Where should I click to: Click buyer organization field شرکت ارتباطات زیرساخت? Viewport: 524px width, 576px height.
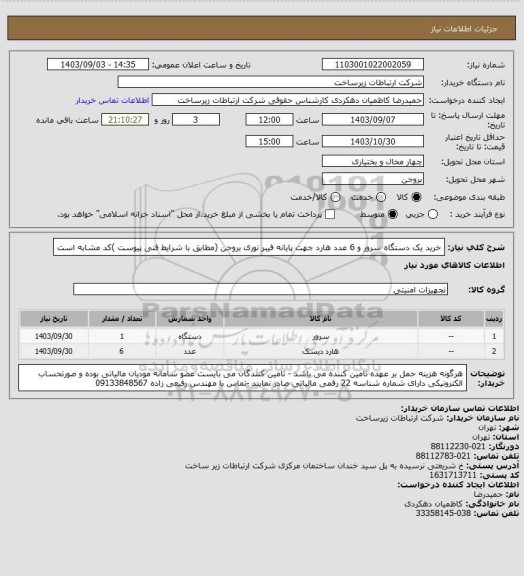pyautogui.click(x=270, y=82)
